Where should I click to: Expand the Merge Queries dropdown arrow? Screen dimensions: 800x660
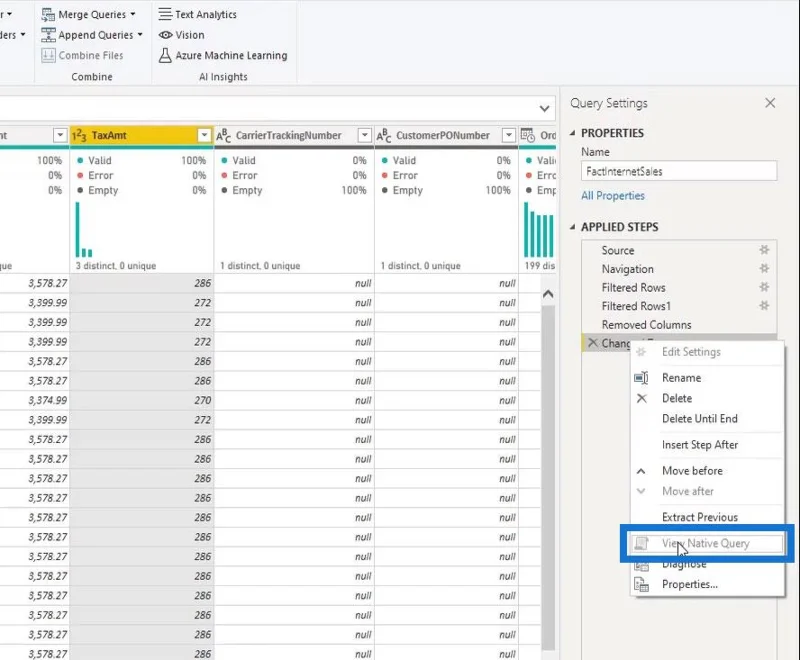coord(133,14)
